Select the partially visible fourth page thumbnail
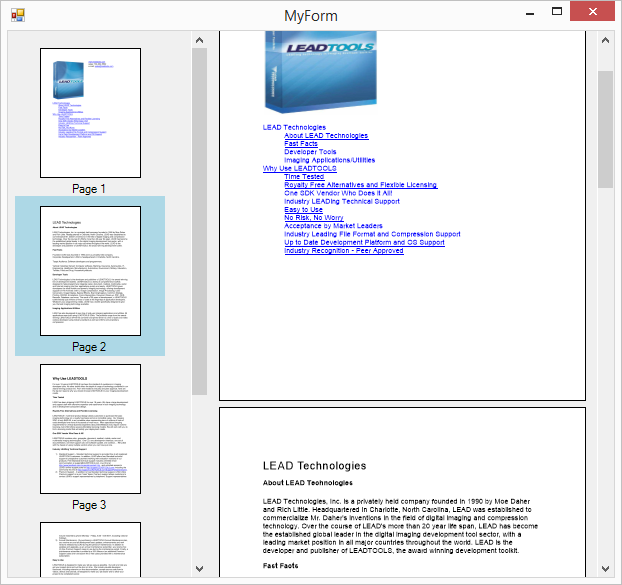 click(x=90, y=549)
